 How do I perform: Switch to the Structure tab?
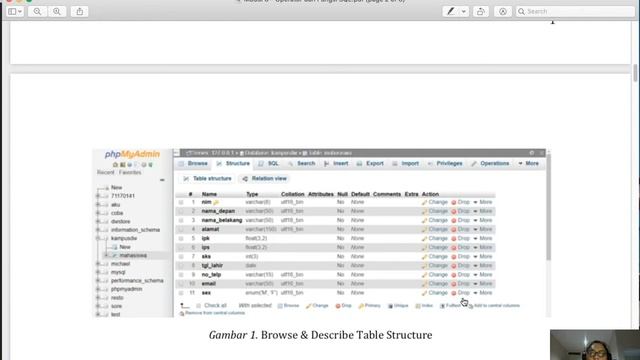coord(233,163)
